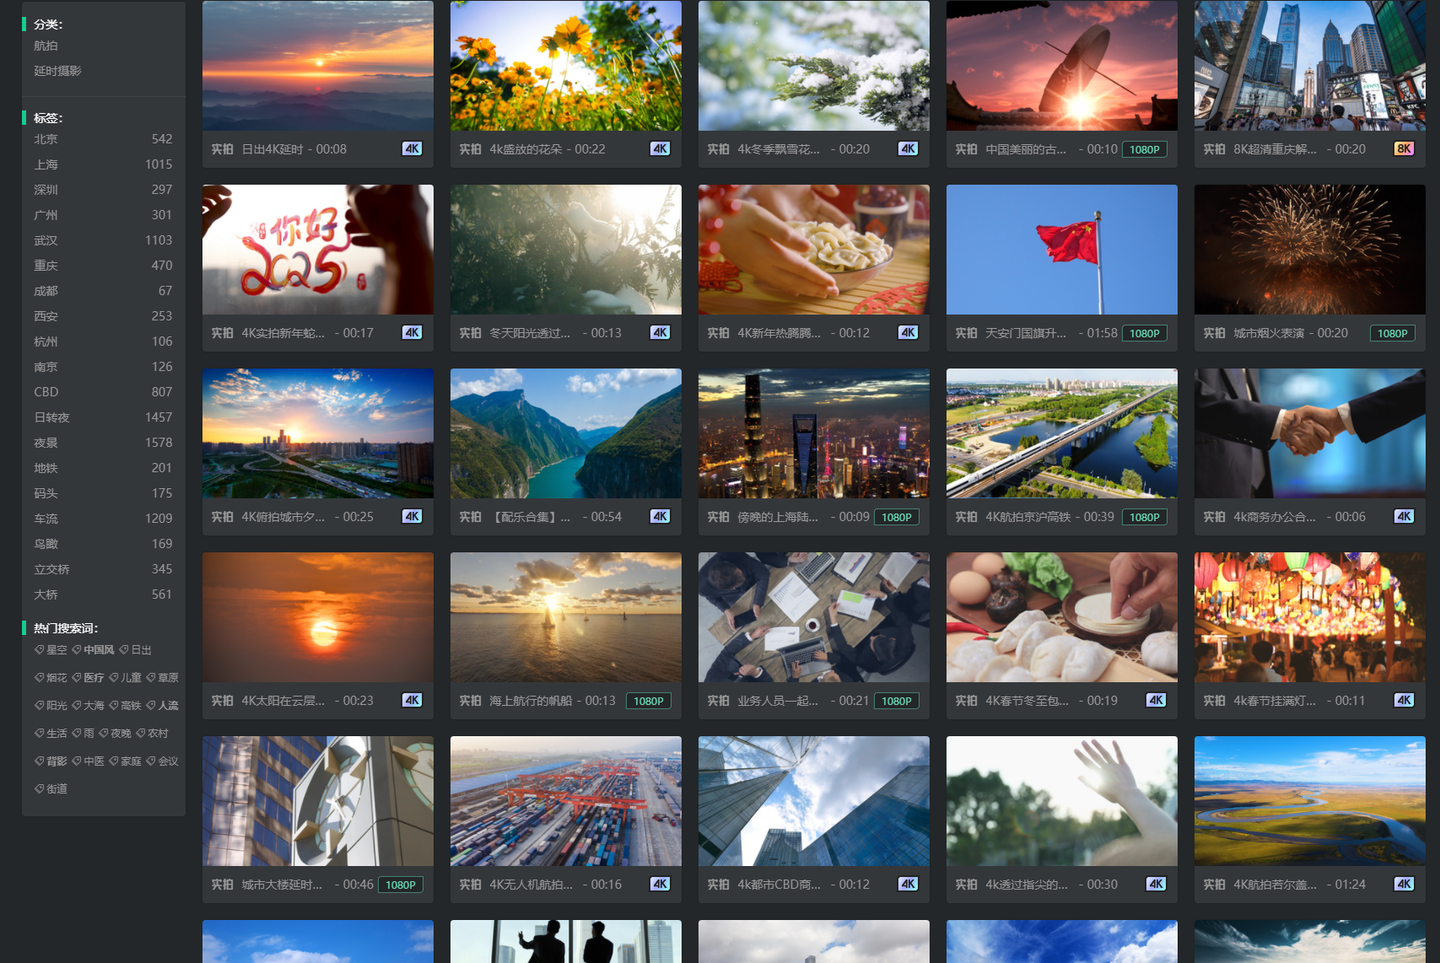
Task: Click the title 4k盛放的花朵
Action: 526,149
